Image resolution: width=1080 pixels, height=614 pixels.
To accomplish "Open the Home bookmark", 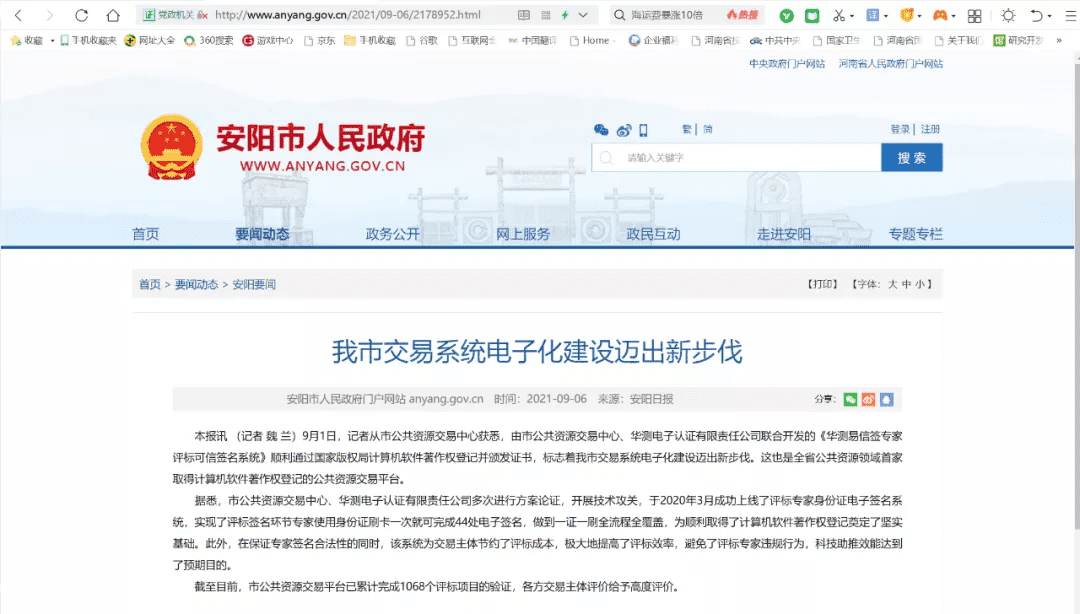I will tap(590, 41).
